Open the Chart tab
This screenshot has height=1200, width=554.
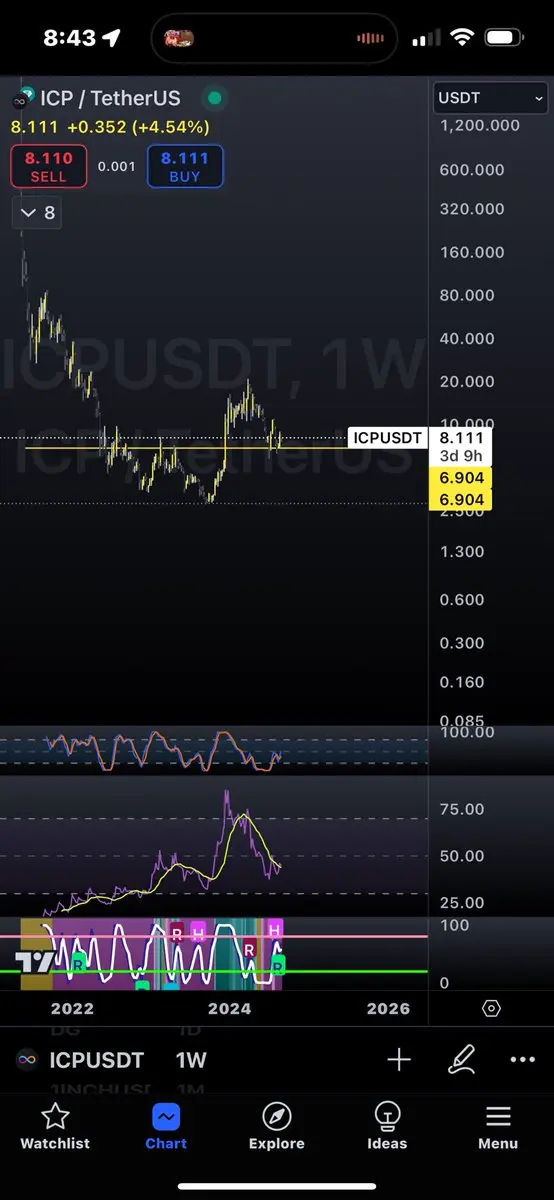click(166, 1126)
